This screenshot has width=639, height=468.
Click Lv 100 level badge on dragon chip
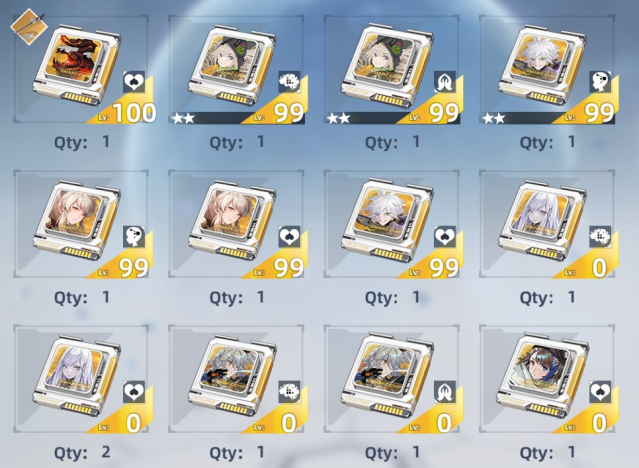coord(127,113)
